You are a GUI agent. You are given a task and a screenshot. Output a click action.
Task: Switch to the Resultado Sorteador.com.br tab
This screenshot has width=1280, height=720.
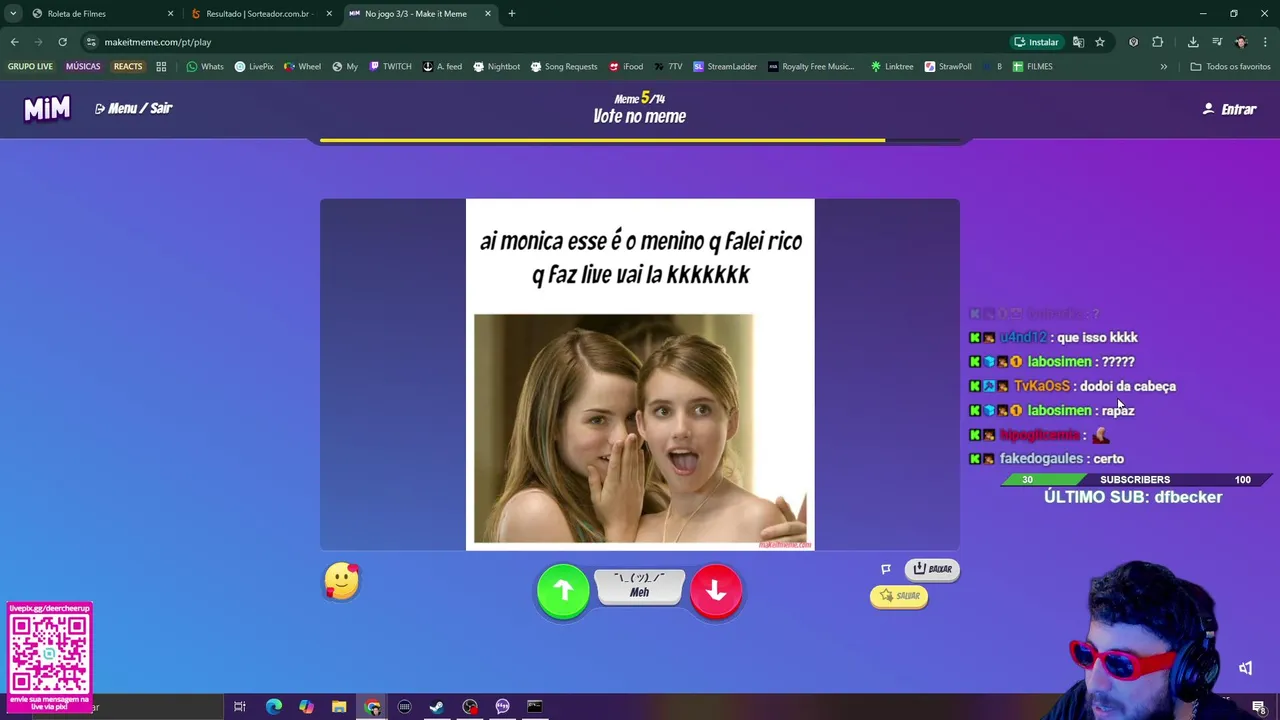[260, 13]
